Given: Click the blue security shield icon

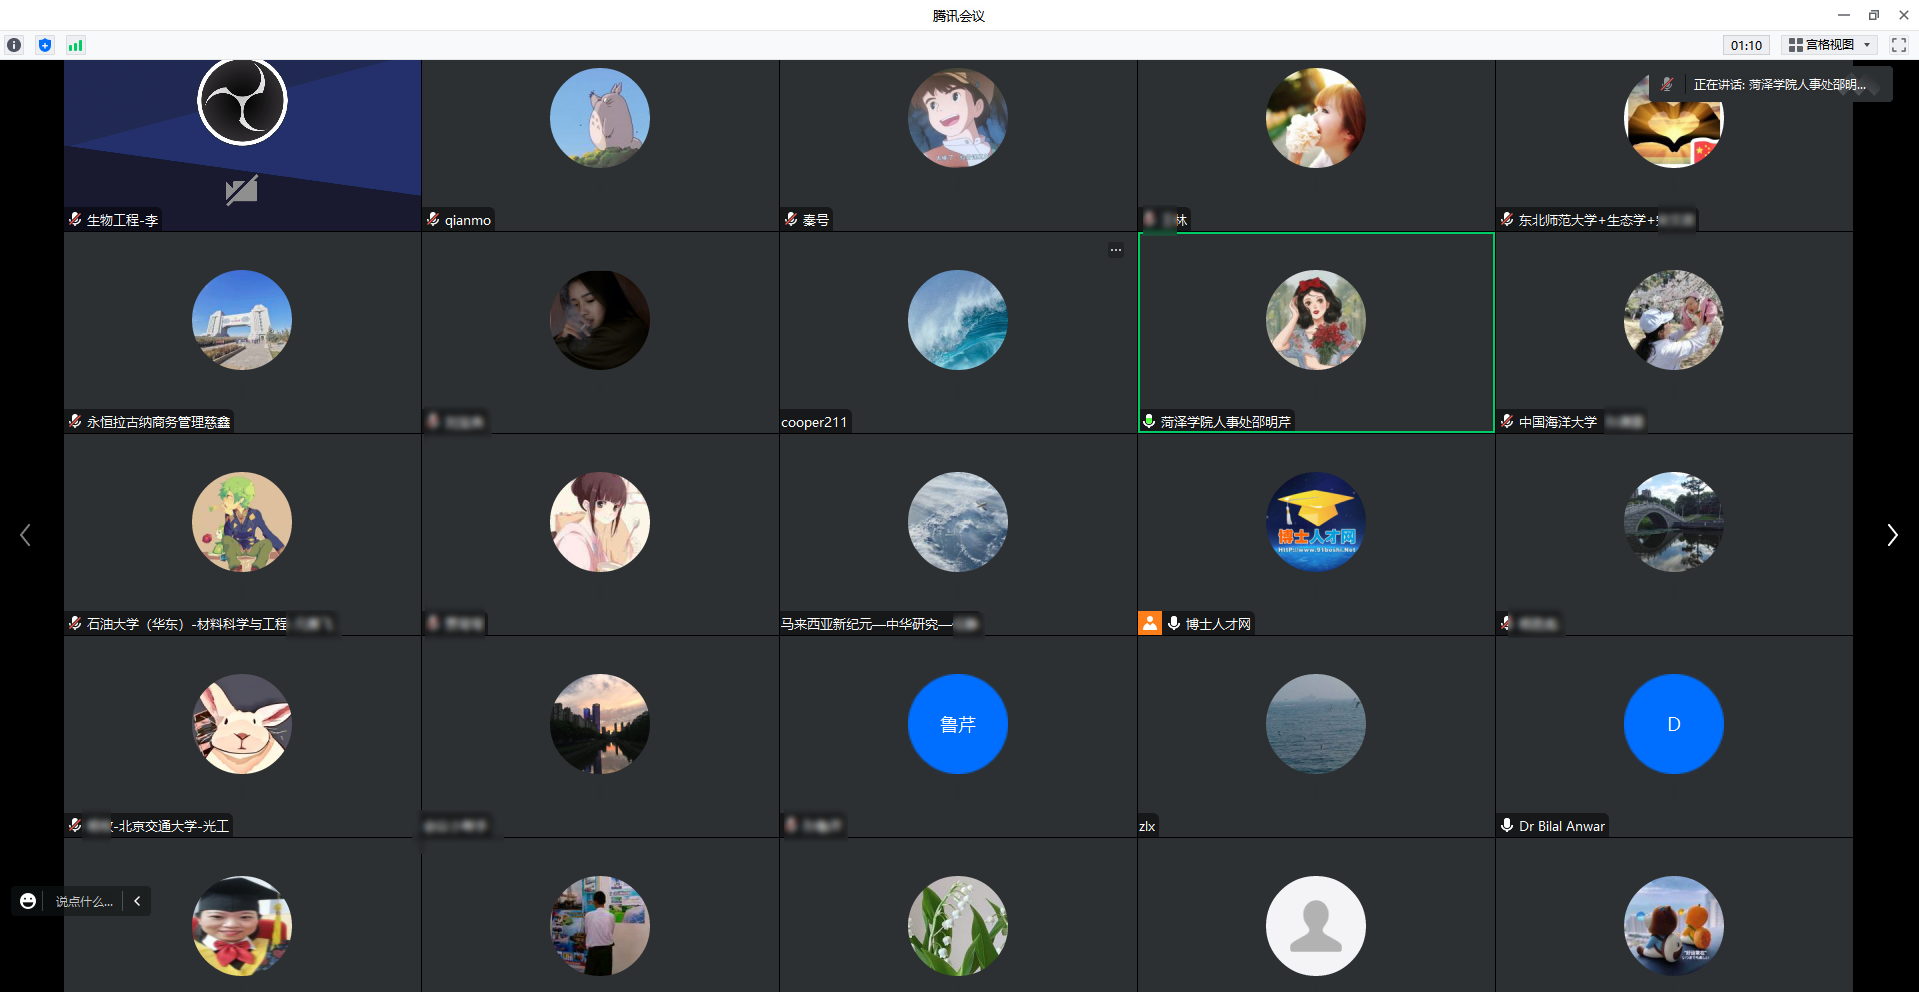Looking at the screenshot, I should (x=45, y=45).
